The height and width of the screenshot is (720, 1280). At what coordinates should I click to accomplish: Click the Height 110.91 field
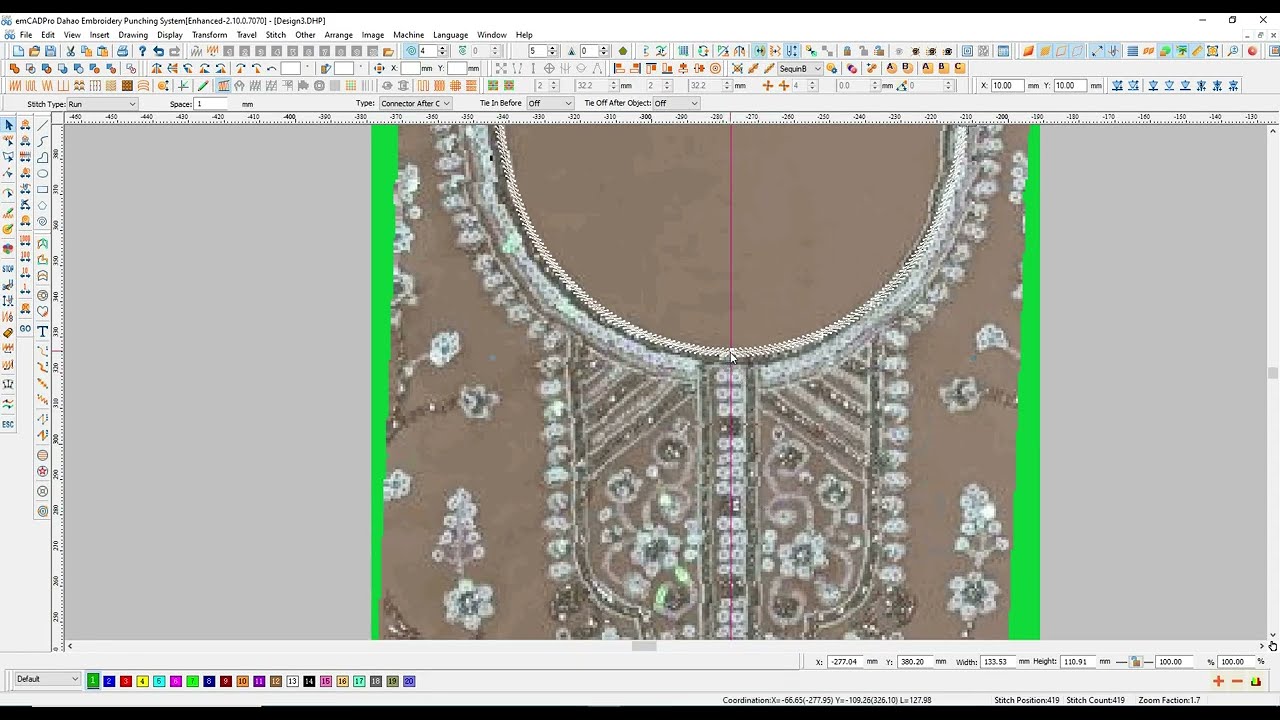coord(1078,662)
